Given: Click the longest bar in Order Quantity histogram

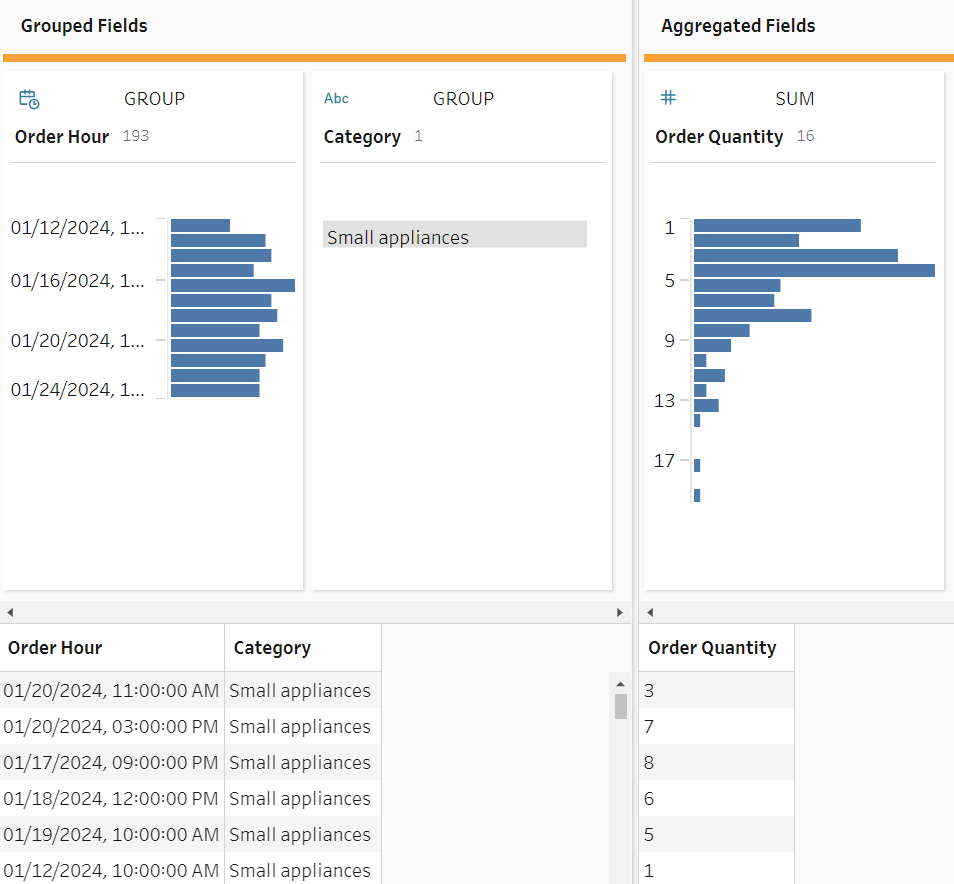Looking at the screenshot, I should tap(814, 270).
